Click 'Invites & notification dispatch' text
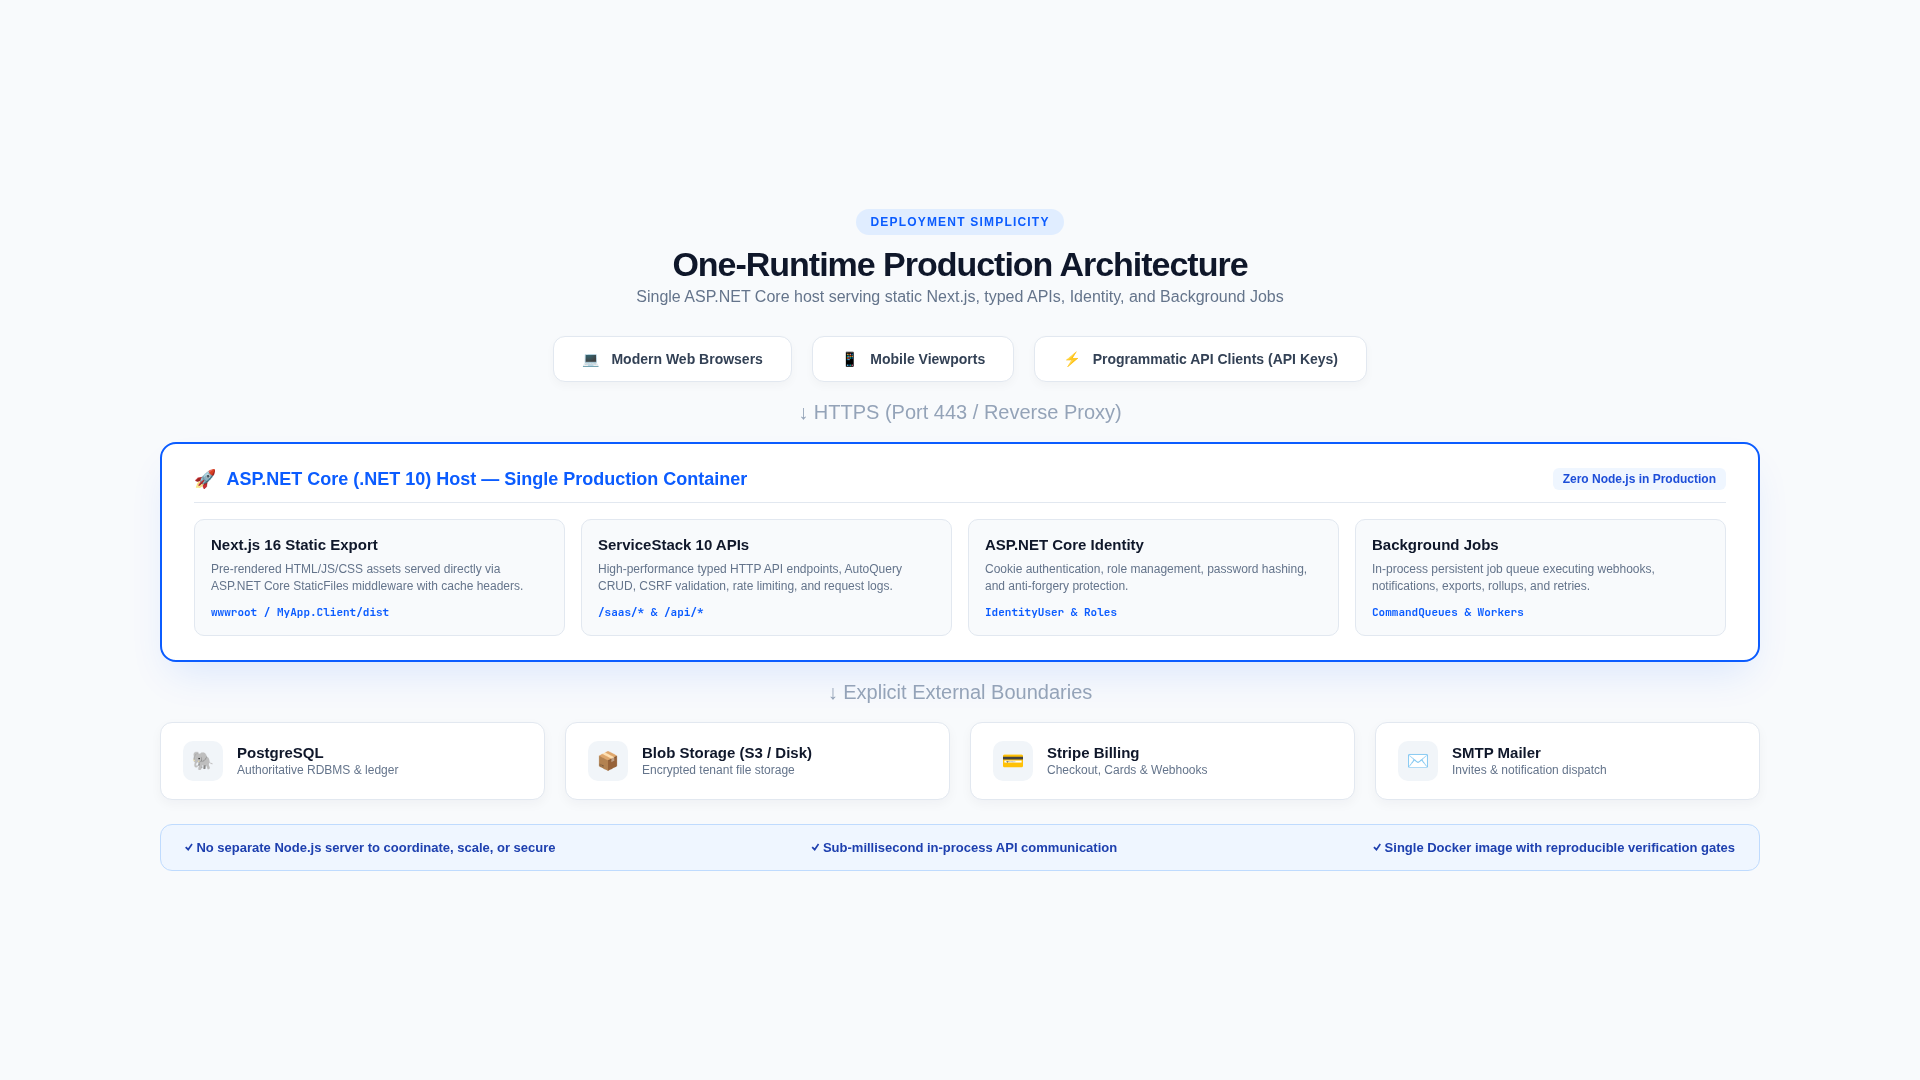1920x1080 pixels. point(1529,770)
